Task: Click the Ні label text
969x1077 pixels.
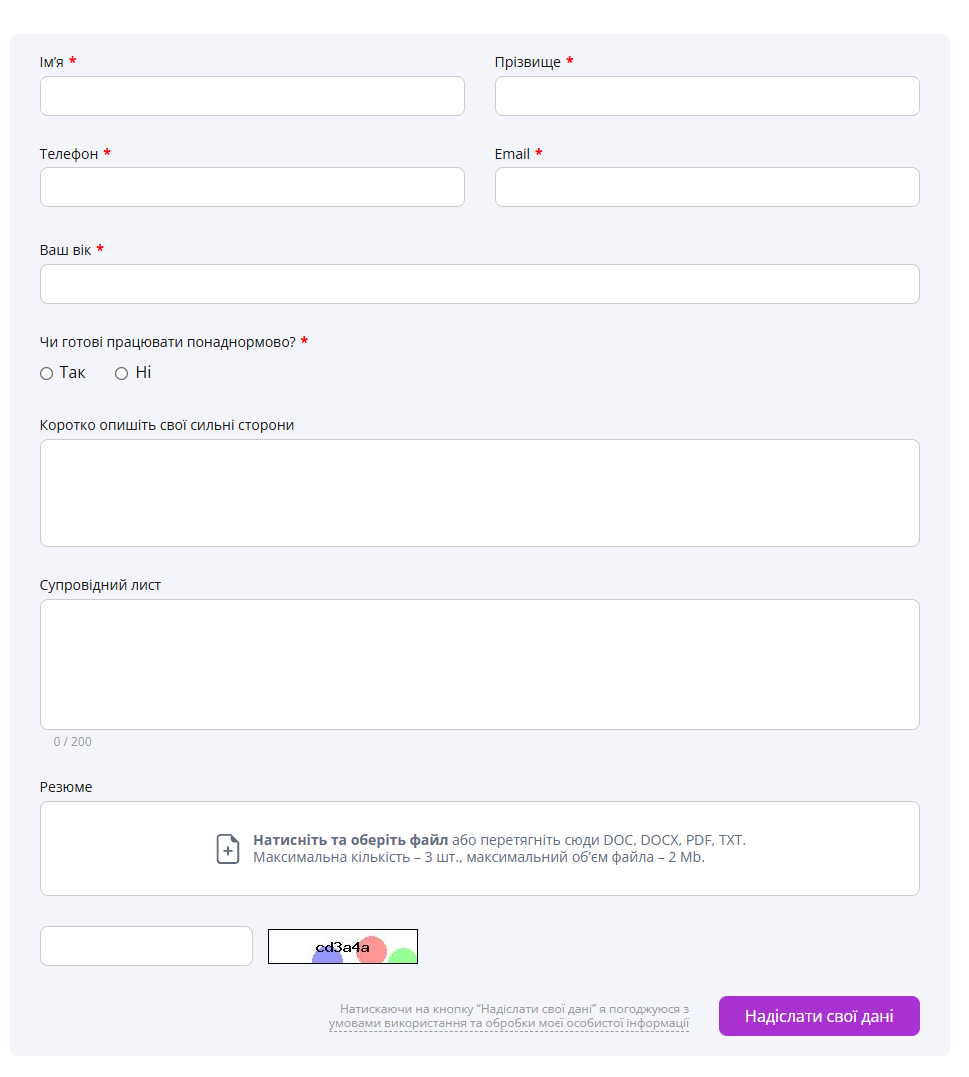Action: [143, 373]
